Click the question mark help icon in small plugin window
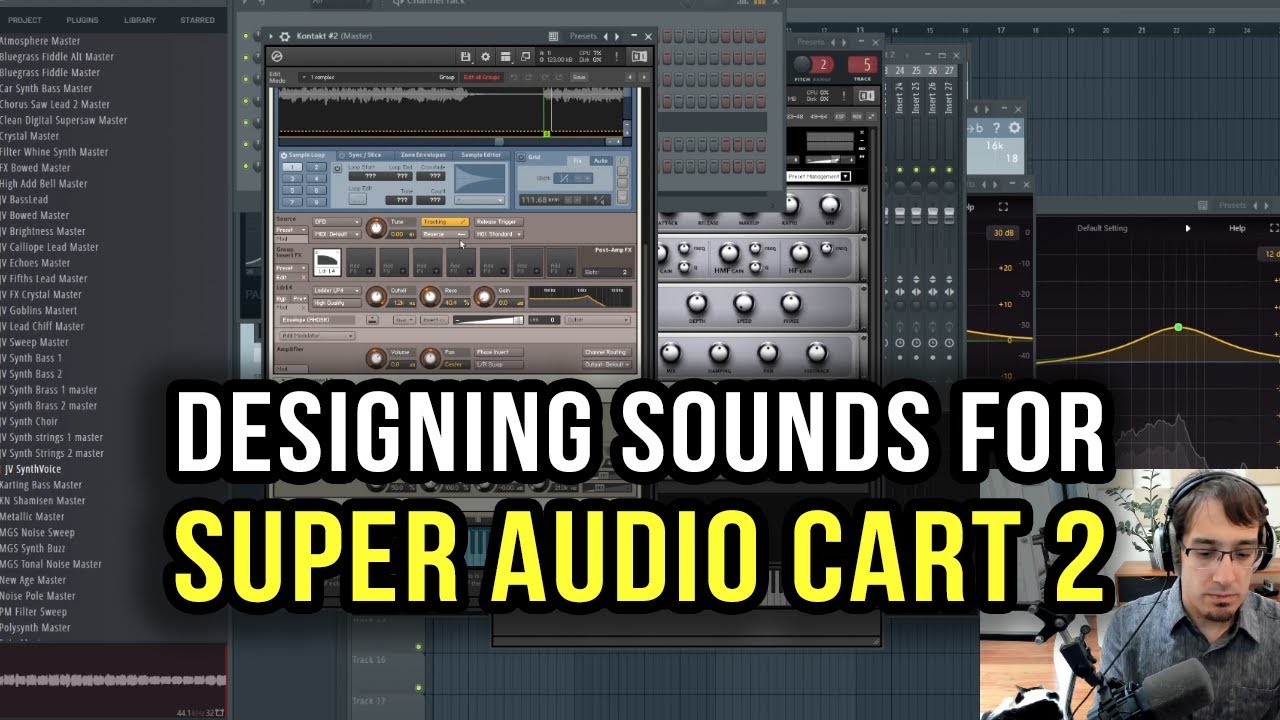 click(996, 128)
